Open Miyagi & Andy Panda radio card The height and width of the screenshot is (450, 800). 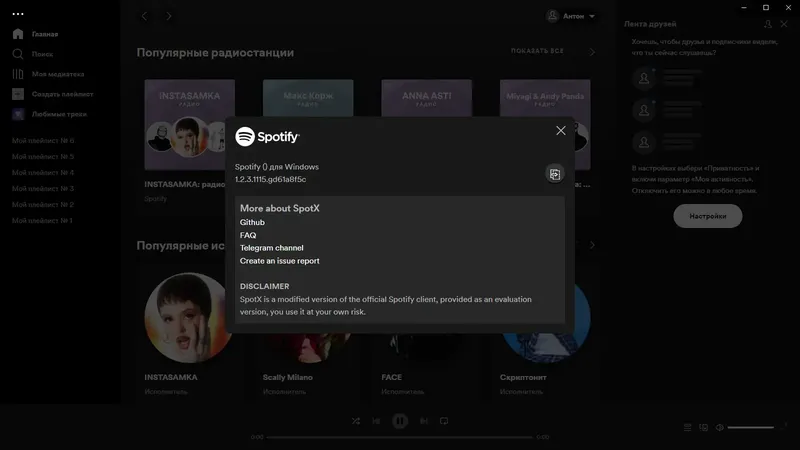click(x=545, y=98)
